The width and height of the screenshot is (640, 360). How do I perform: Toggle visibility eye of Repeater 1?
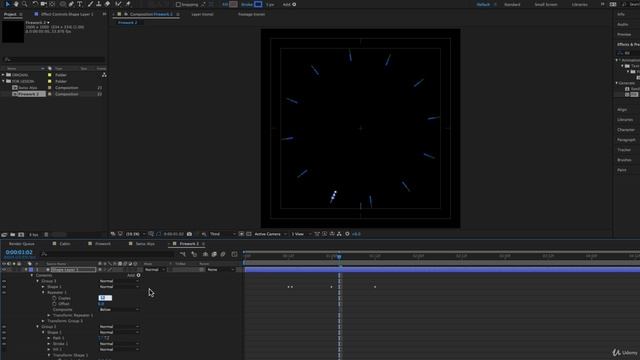(4, 293)
